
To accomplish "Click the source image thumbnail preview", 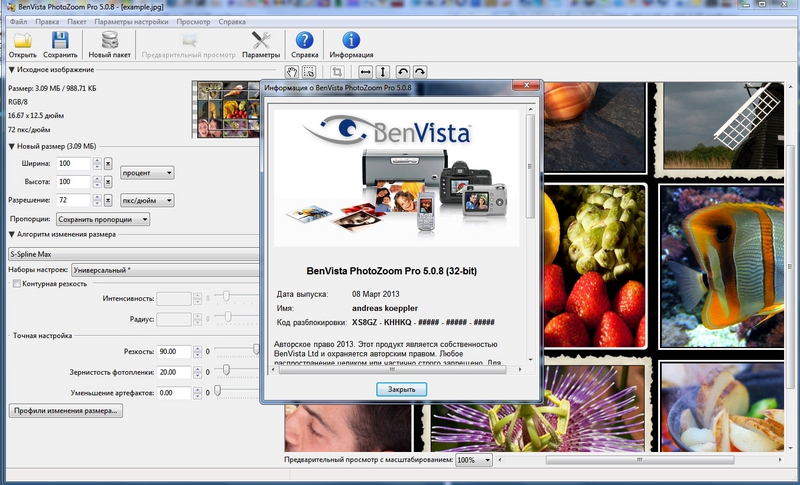I will pos(227,109).
